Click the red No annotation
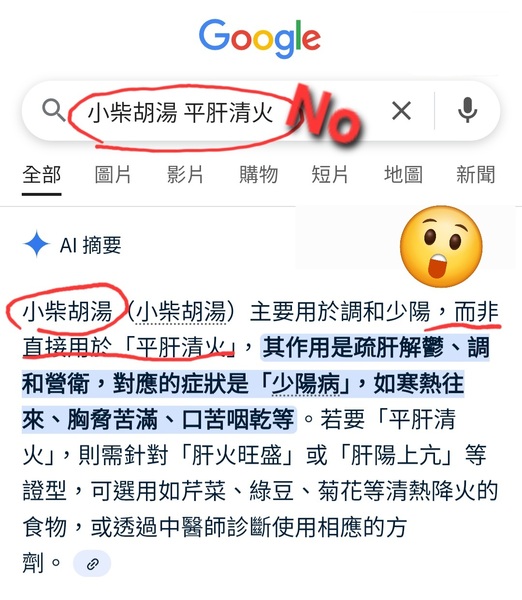Viewport: 522px width, 600px height. 325,114
